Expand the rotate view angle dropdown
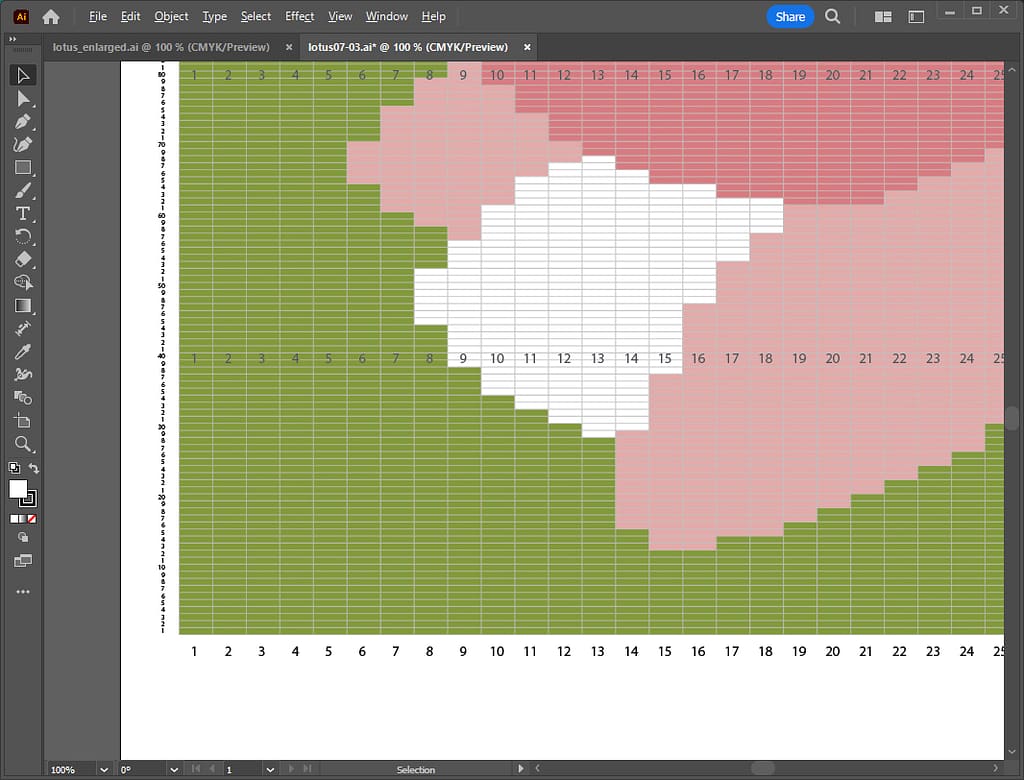This screenshot has height=780, width=1024. pyautogui.click(x=174, y=770)
